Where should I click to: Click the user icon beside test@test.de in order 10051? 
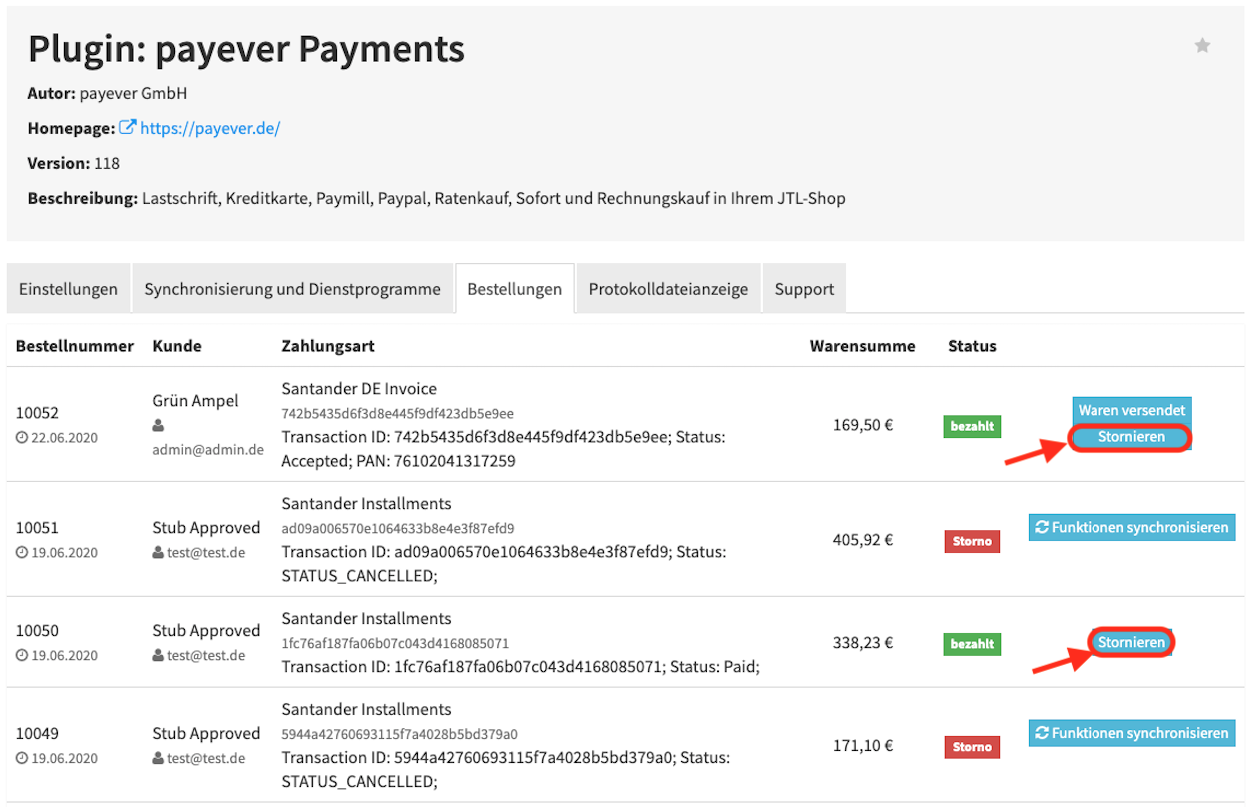pos(158,553)
